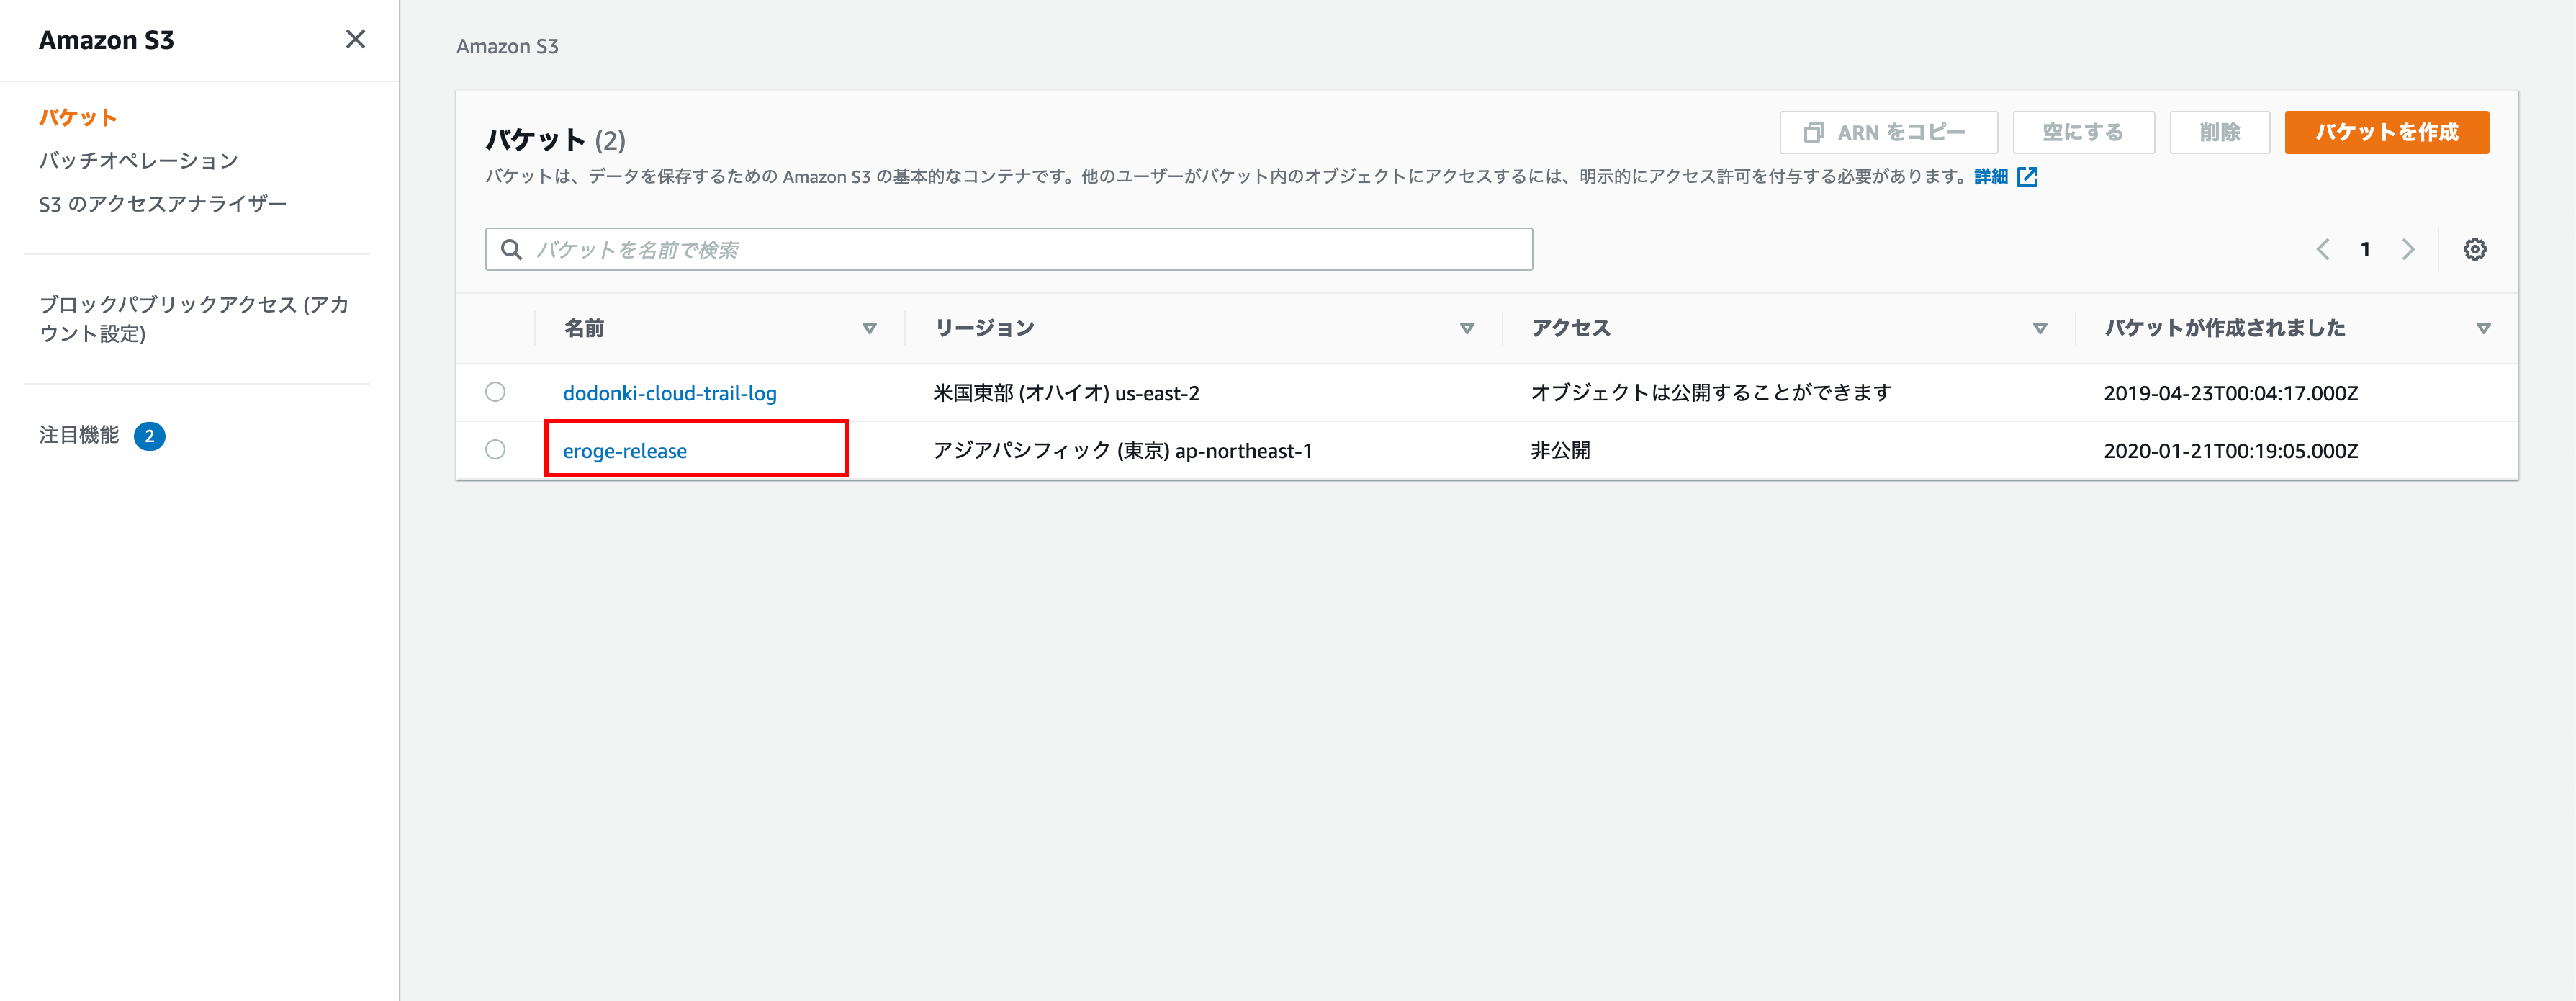Sort by アクセス column arrow

(x=2040, y=328)
